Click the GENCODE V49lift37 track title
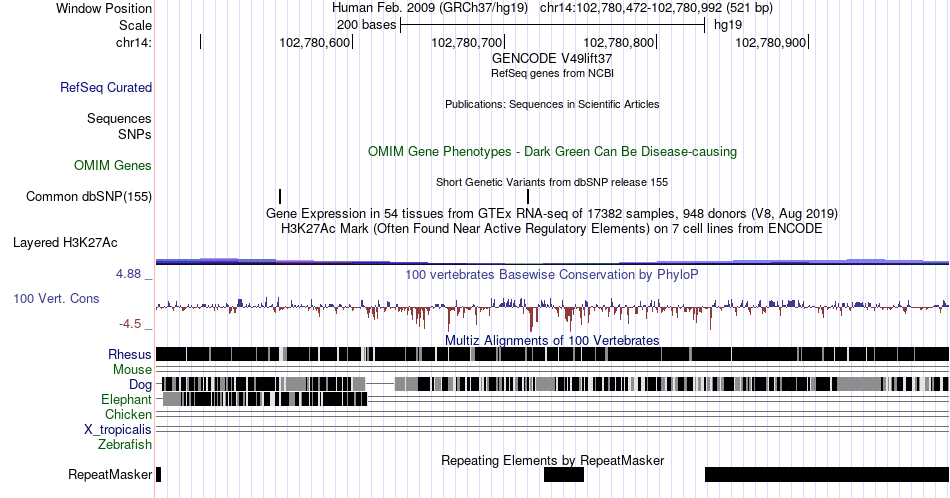950x498 pixels. coord(552,59)
